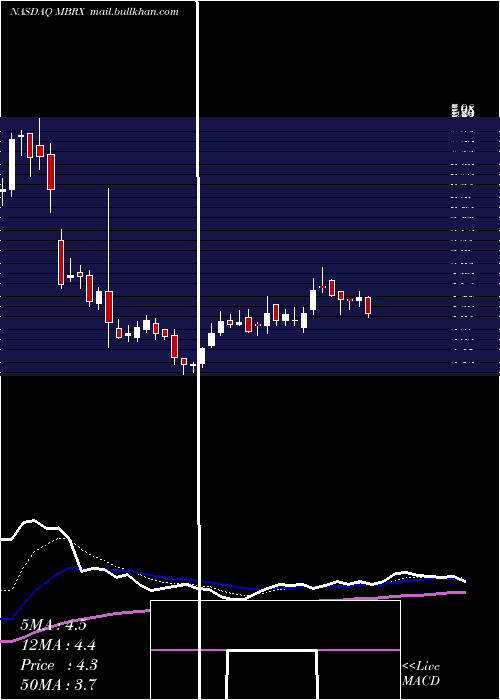Select the Price : 4.3 value

pyautogui.click(x=58, y=665)
